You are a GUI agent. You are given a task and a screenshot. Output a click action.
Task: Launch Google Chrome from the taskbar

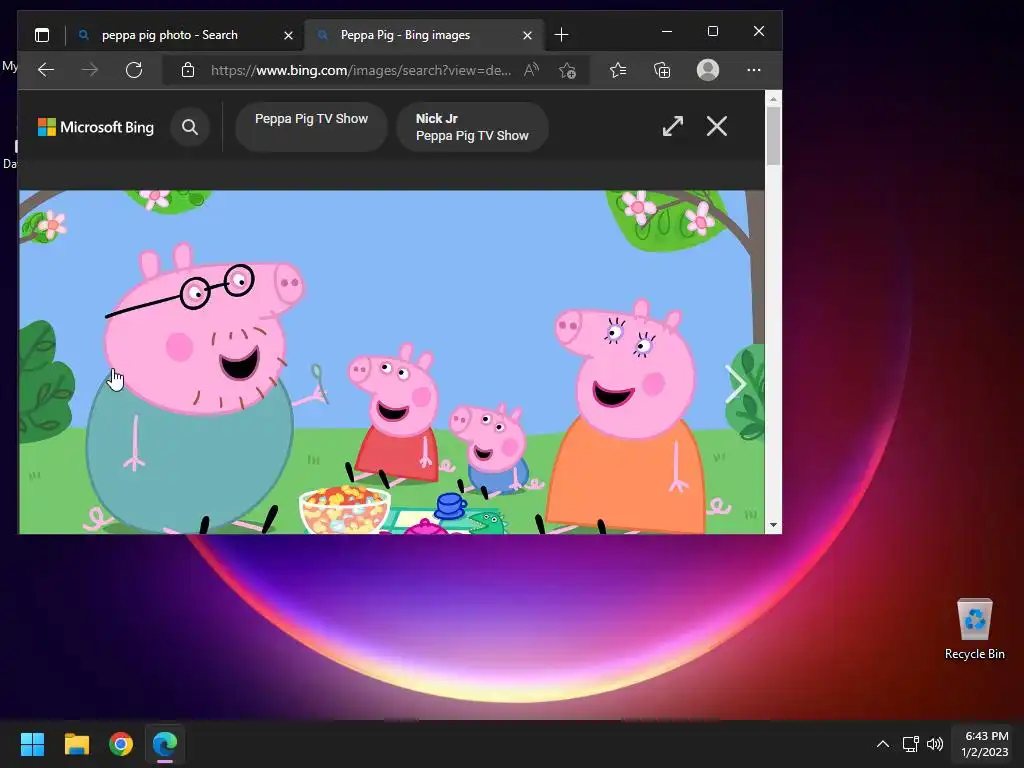(x=121, y=744)
